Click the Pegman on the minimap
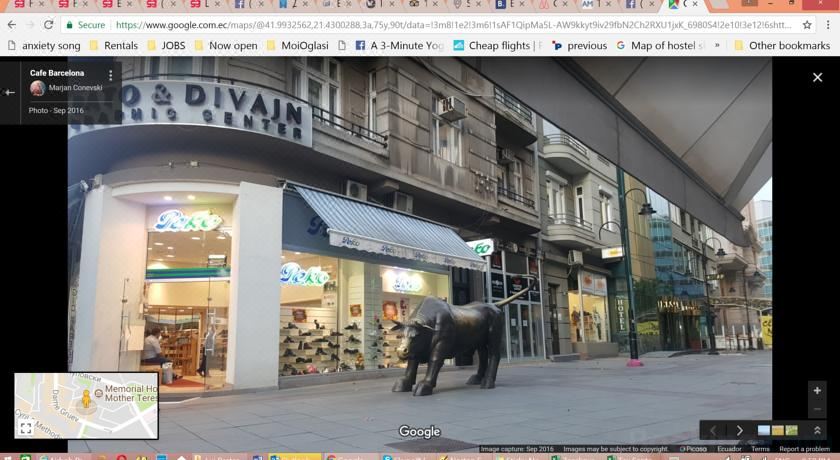Viewport: 840px width, 460px height. tap(86, 400)
